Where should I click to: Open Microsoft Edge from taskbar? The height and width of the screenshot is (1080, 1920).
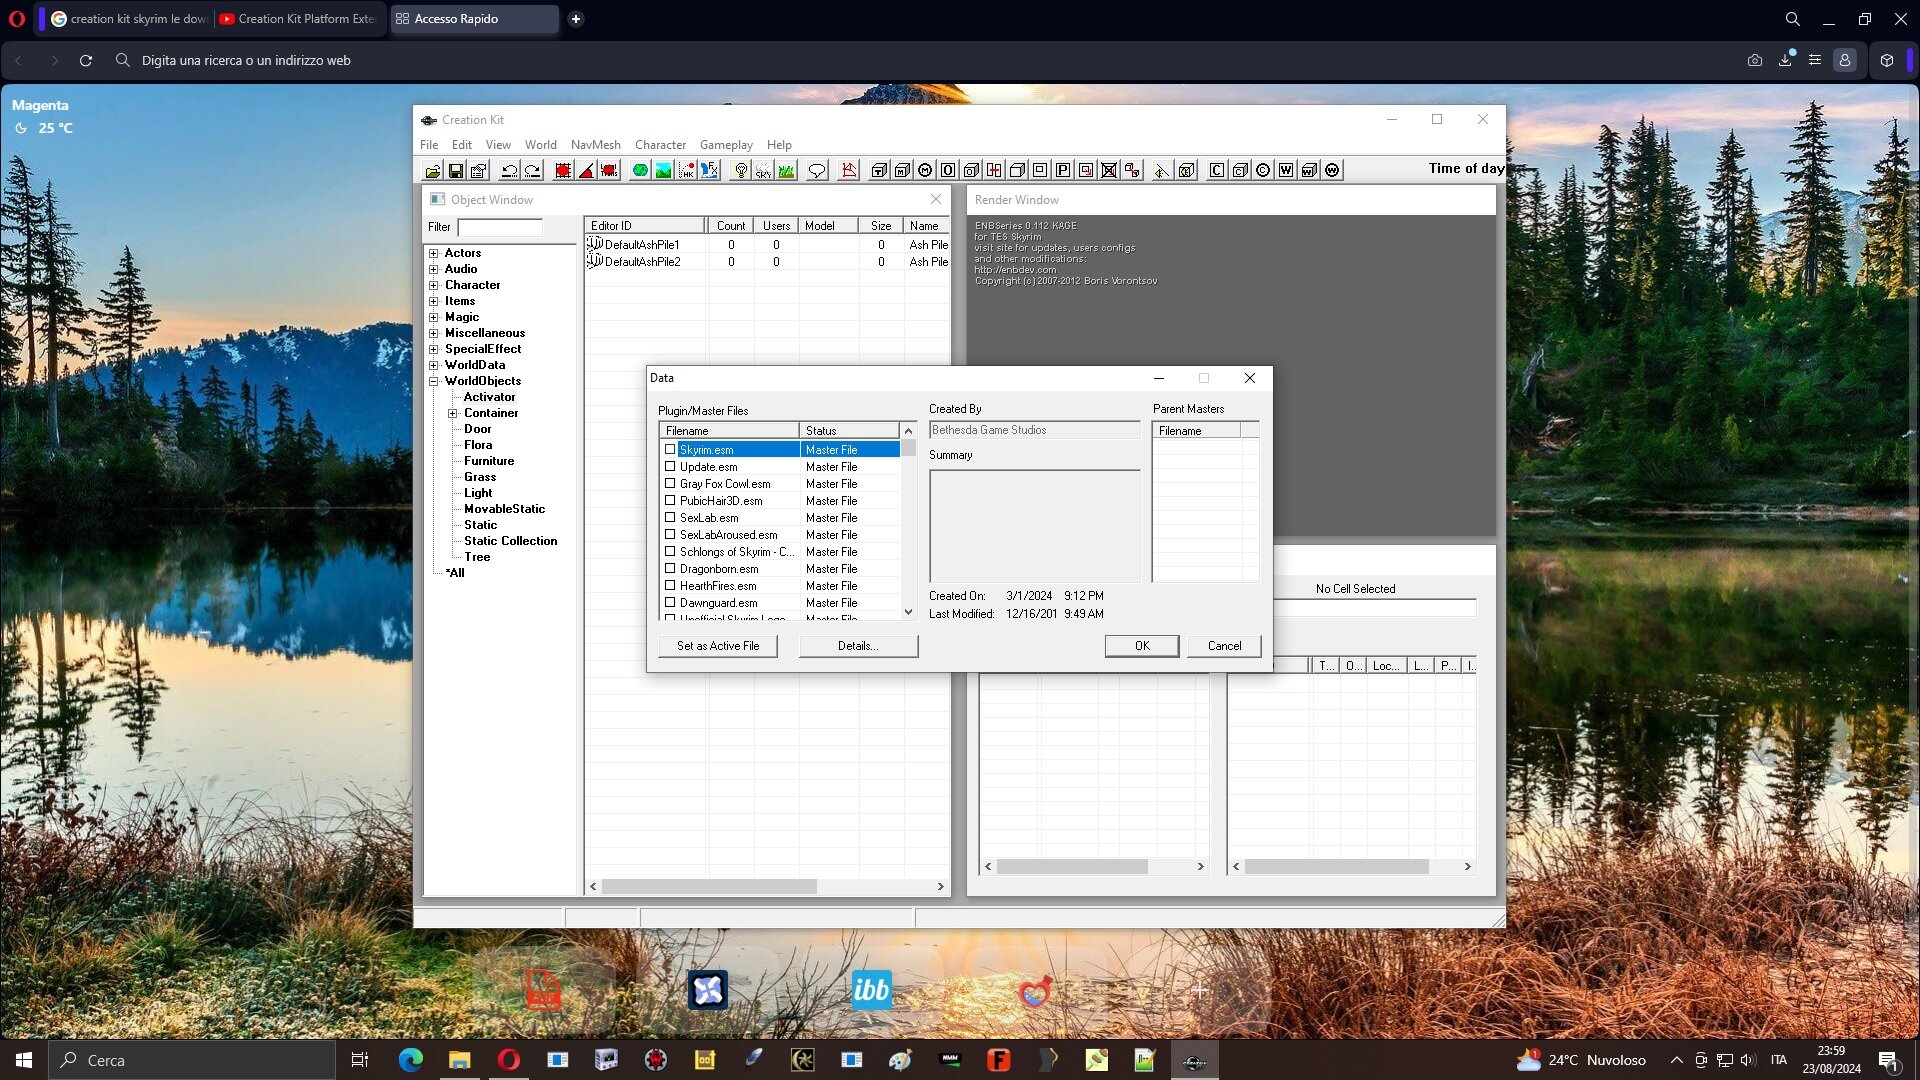411,1060
